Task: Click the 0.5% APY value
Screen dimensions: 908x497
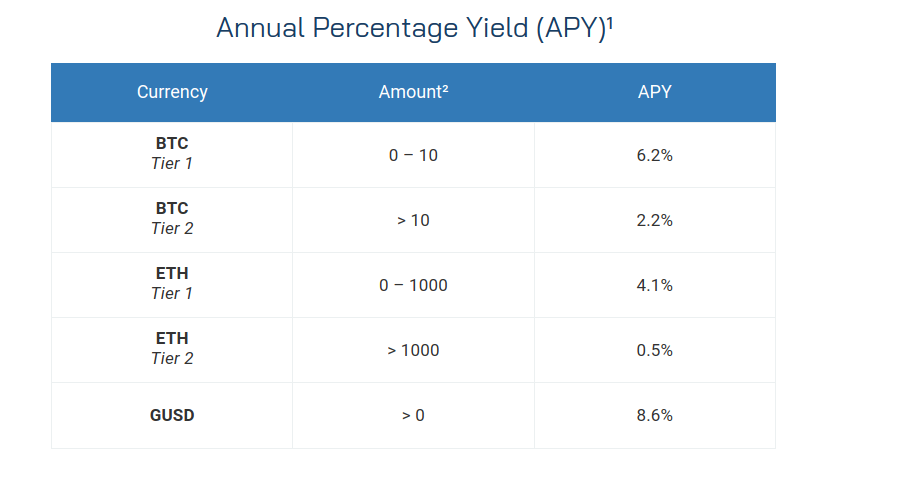Action: click(655, 350)
